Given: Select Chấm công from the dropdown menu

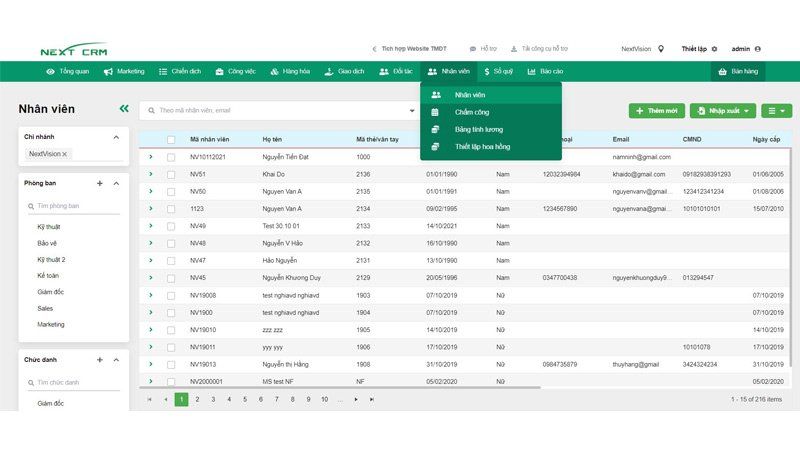Looking at the screenshot, I should pyautogui.click(x=471, y=112).
